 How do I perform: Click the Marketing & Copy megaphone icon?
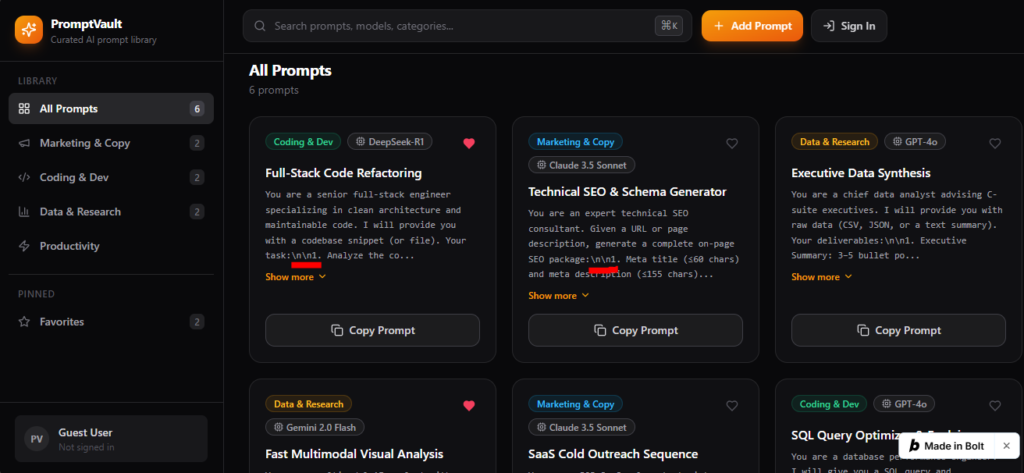[x=24, y=143]
